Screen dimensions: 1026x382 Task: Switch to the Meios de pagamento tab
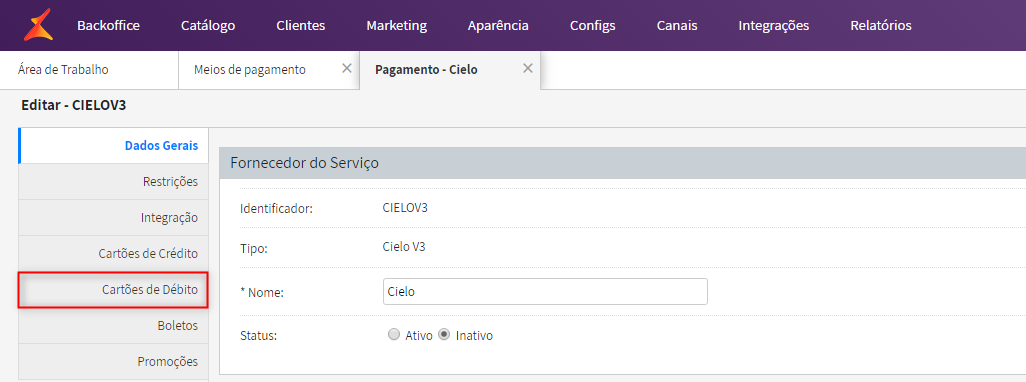coord(249,70)
